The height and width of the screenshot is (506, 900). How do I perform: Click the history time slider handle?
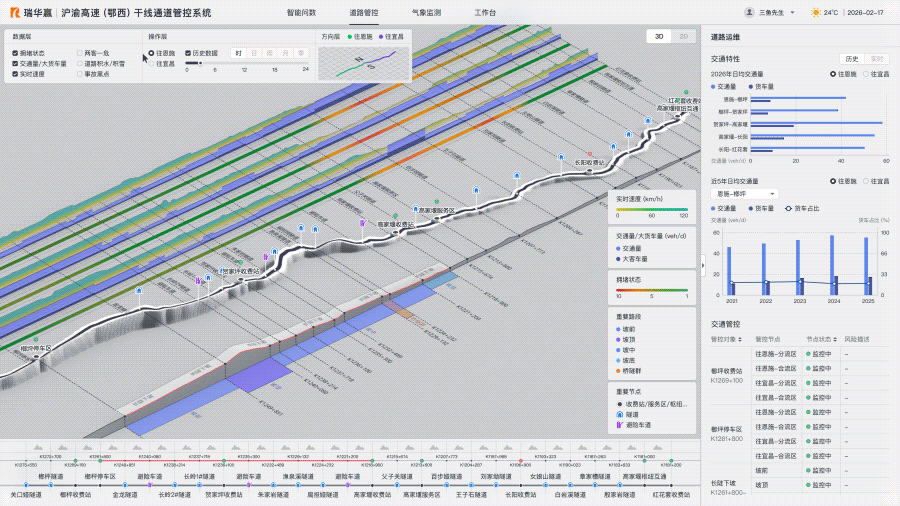[200, 63]
